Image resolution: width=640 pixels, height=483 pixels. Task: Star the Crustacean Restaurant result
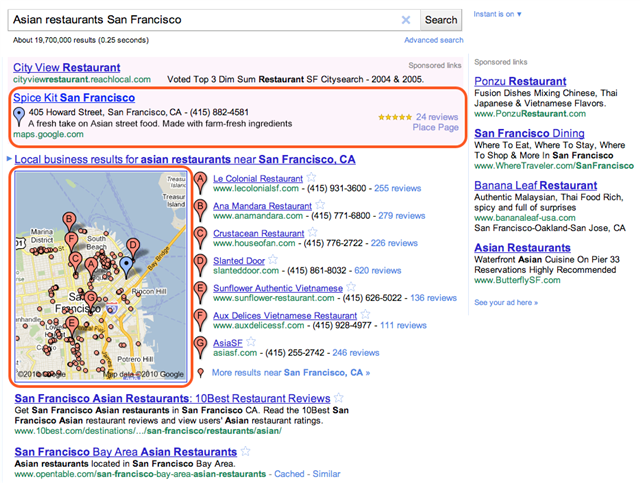click(313, 233)
